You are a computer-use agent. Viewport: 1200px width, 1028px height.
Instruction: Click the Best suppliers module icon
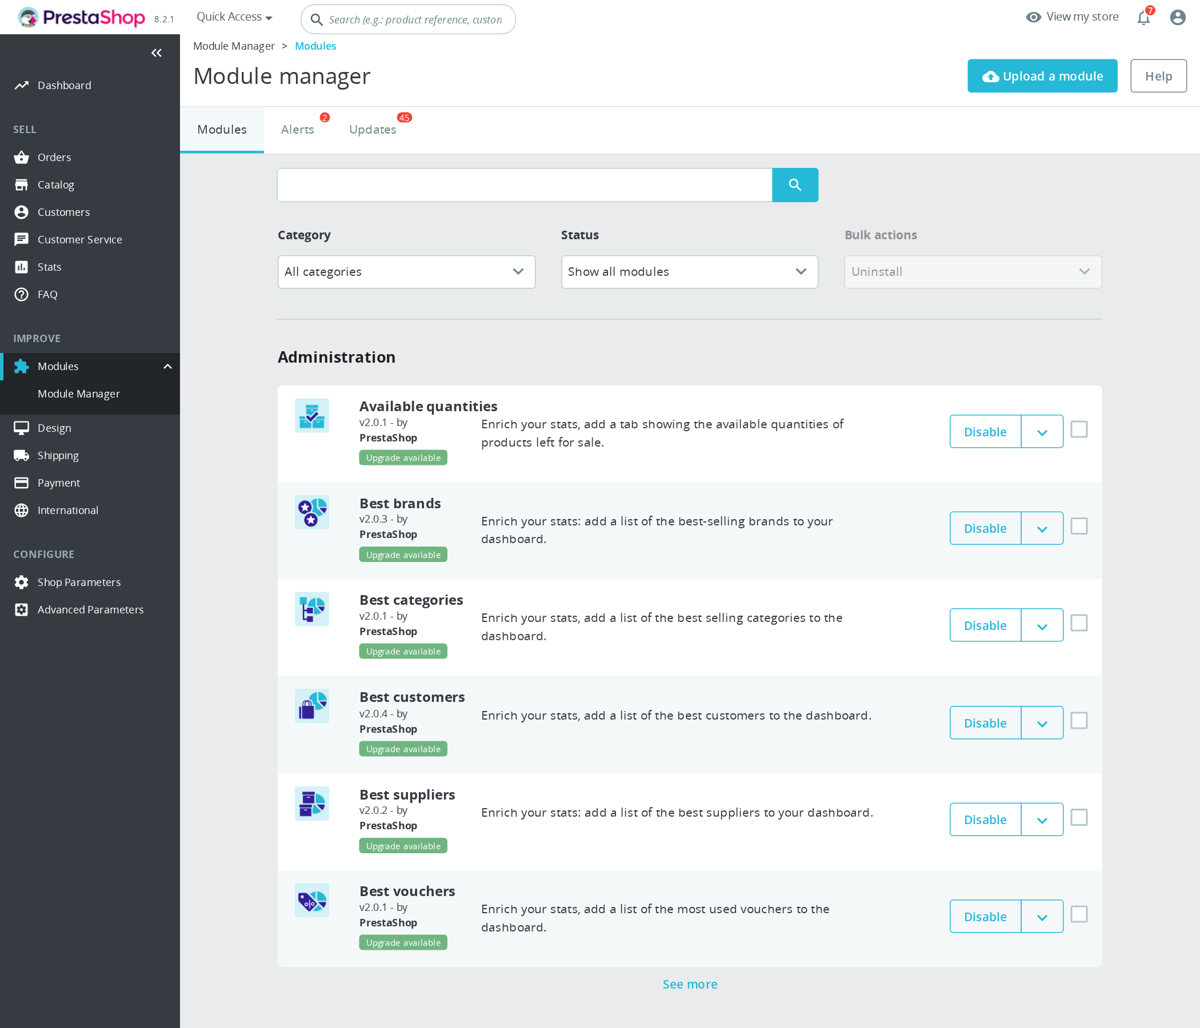click(312, 803)
